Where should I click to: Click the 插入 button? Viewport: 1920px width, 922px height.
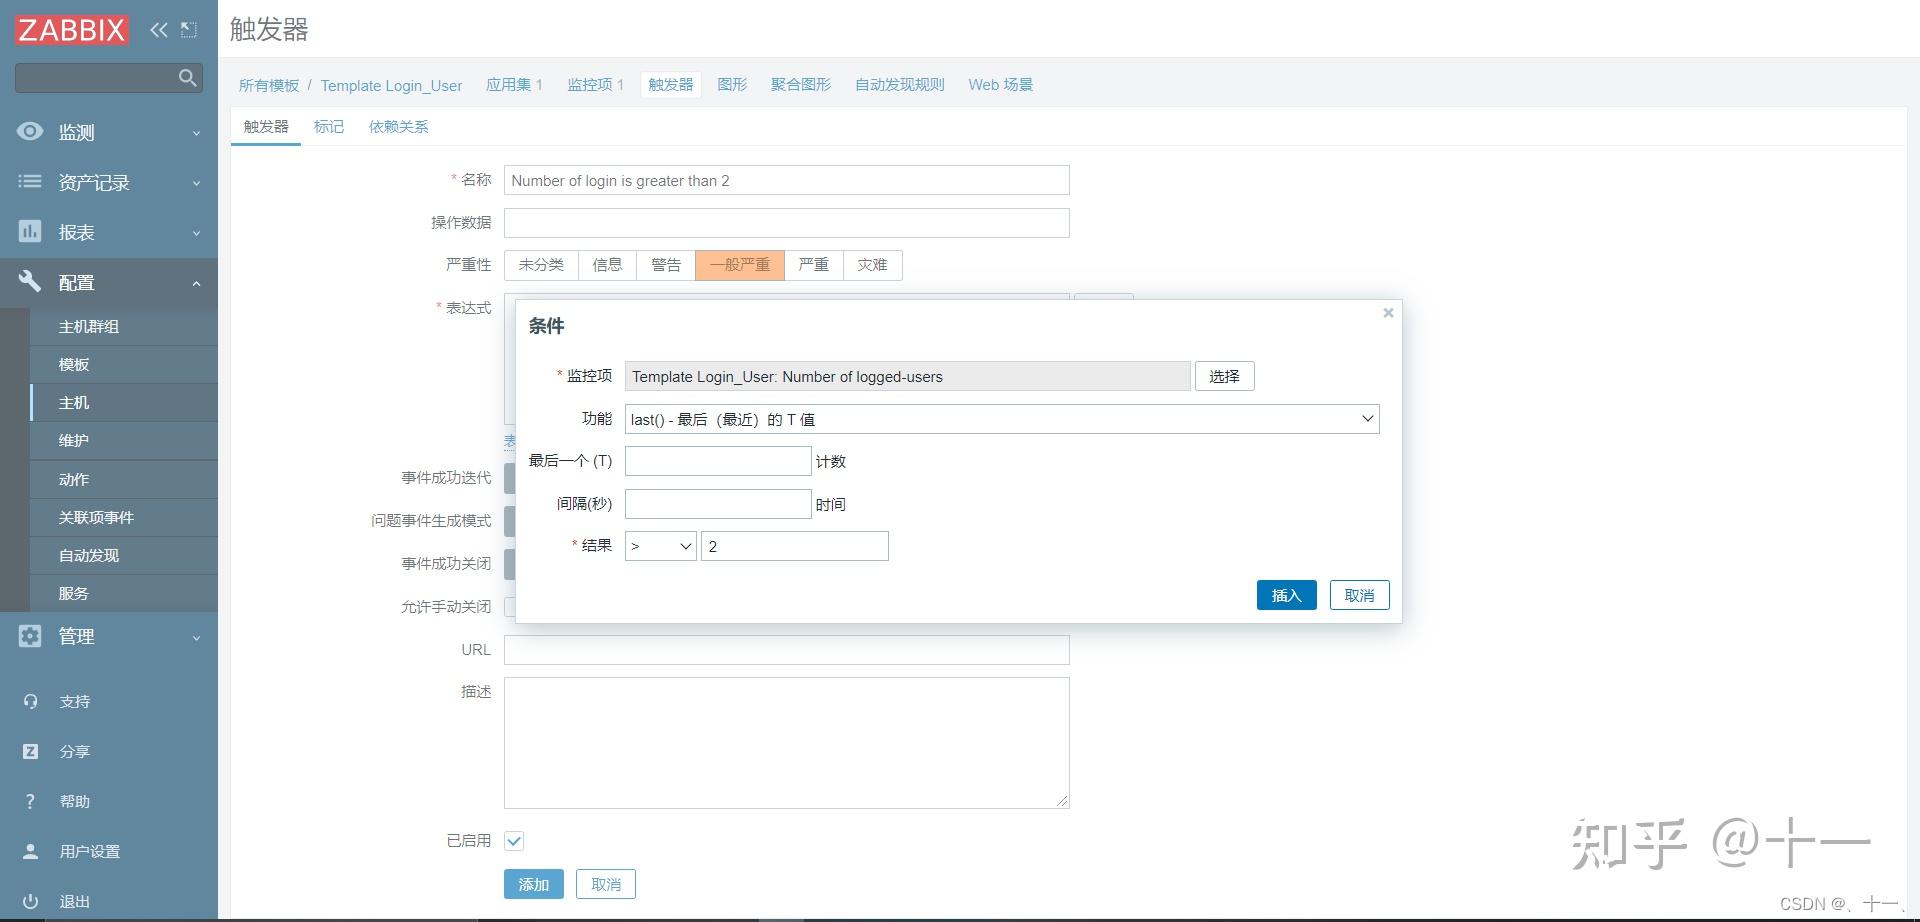click(x=1286, y=595)
